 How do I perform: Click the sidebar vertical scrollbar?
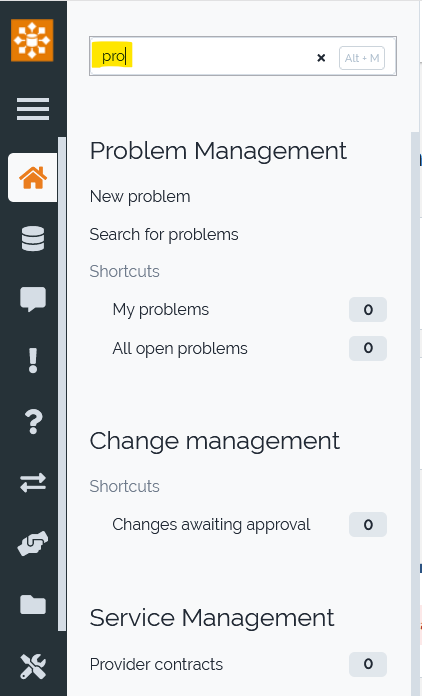[x=62, y=384]
